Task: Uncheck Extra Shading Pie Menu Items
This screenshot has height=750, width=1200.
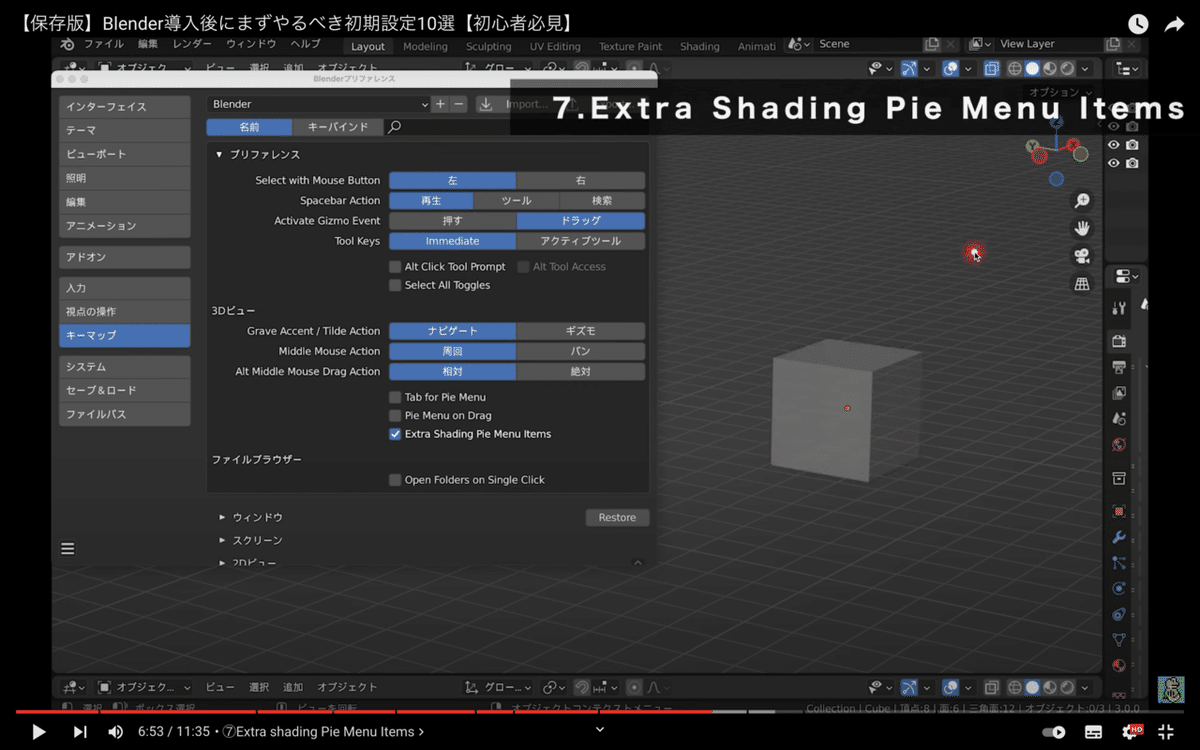Action: [x=395, y=434]
